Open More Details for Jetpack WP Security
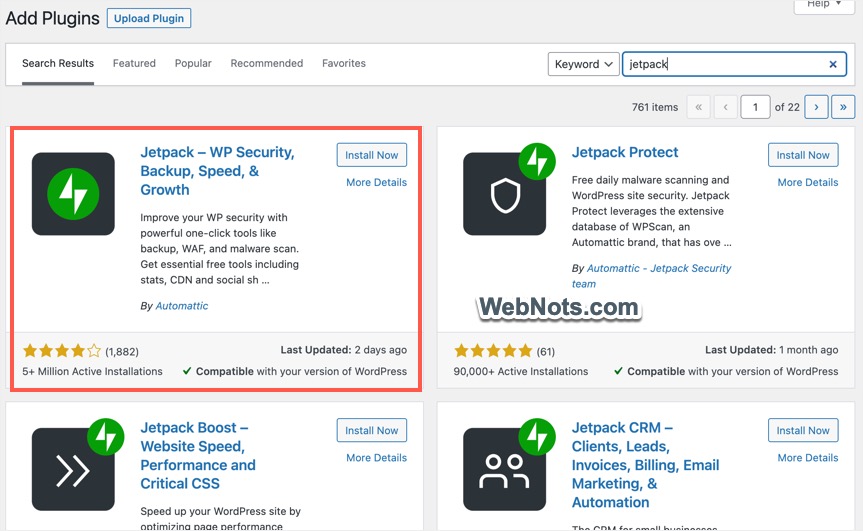The width and height of the screenshot is (863, 531). pos(376,182)
